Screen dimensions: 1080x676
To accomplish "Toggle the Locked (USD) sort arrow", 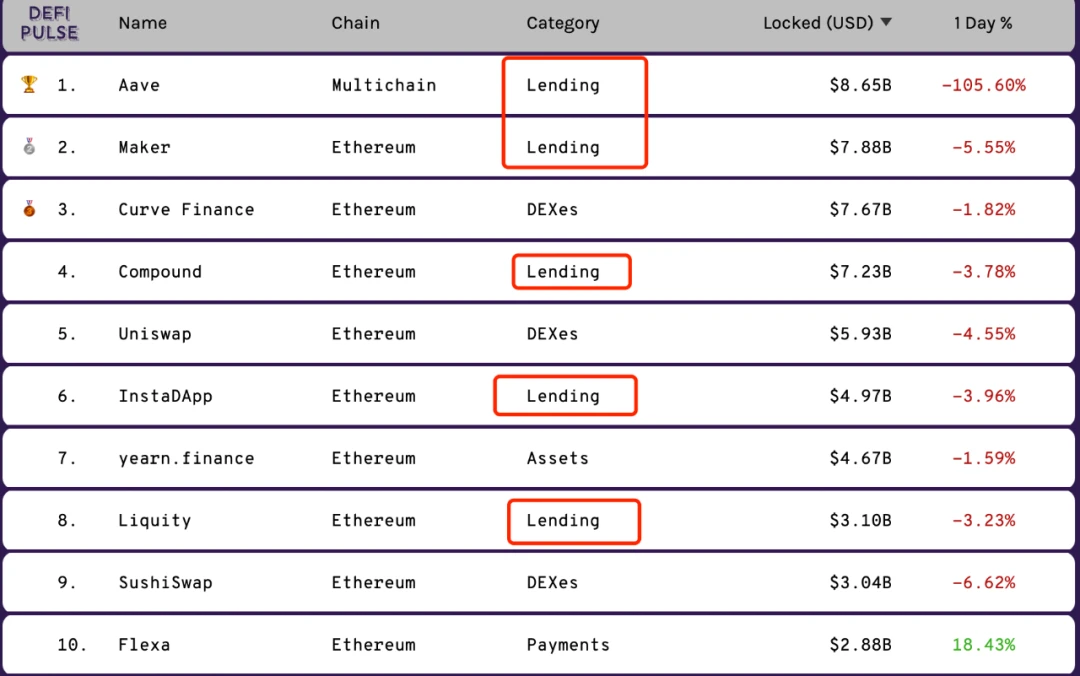I will [x=886, y=22].
